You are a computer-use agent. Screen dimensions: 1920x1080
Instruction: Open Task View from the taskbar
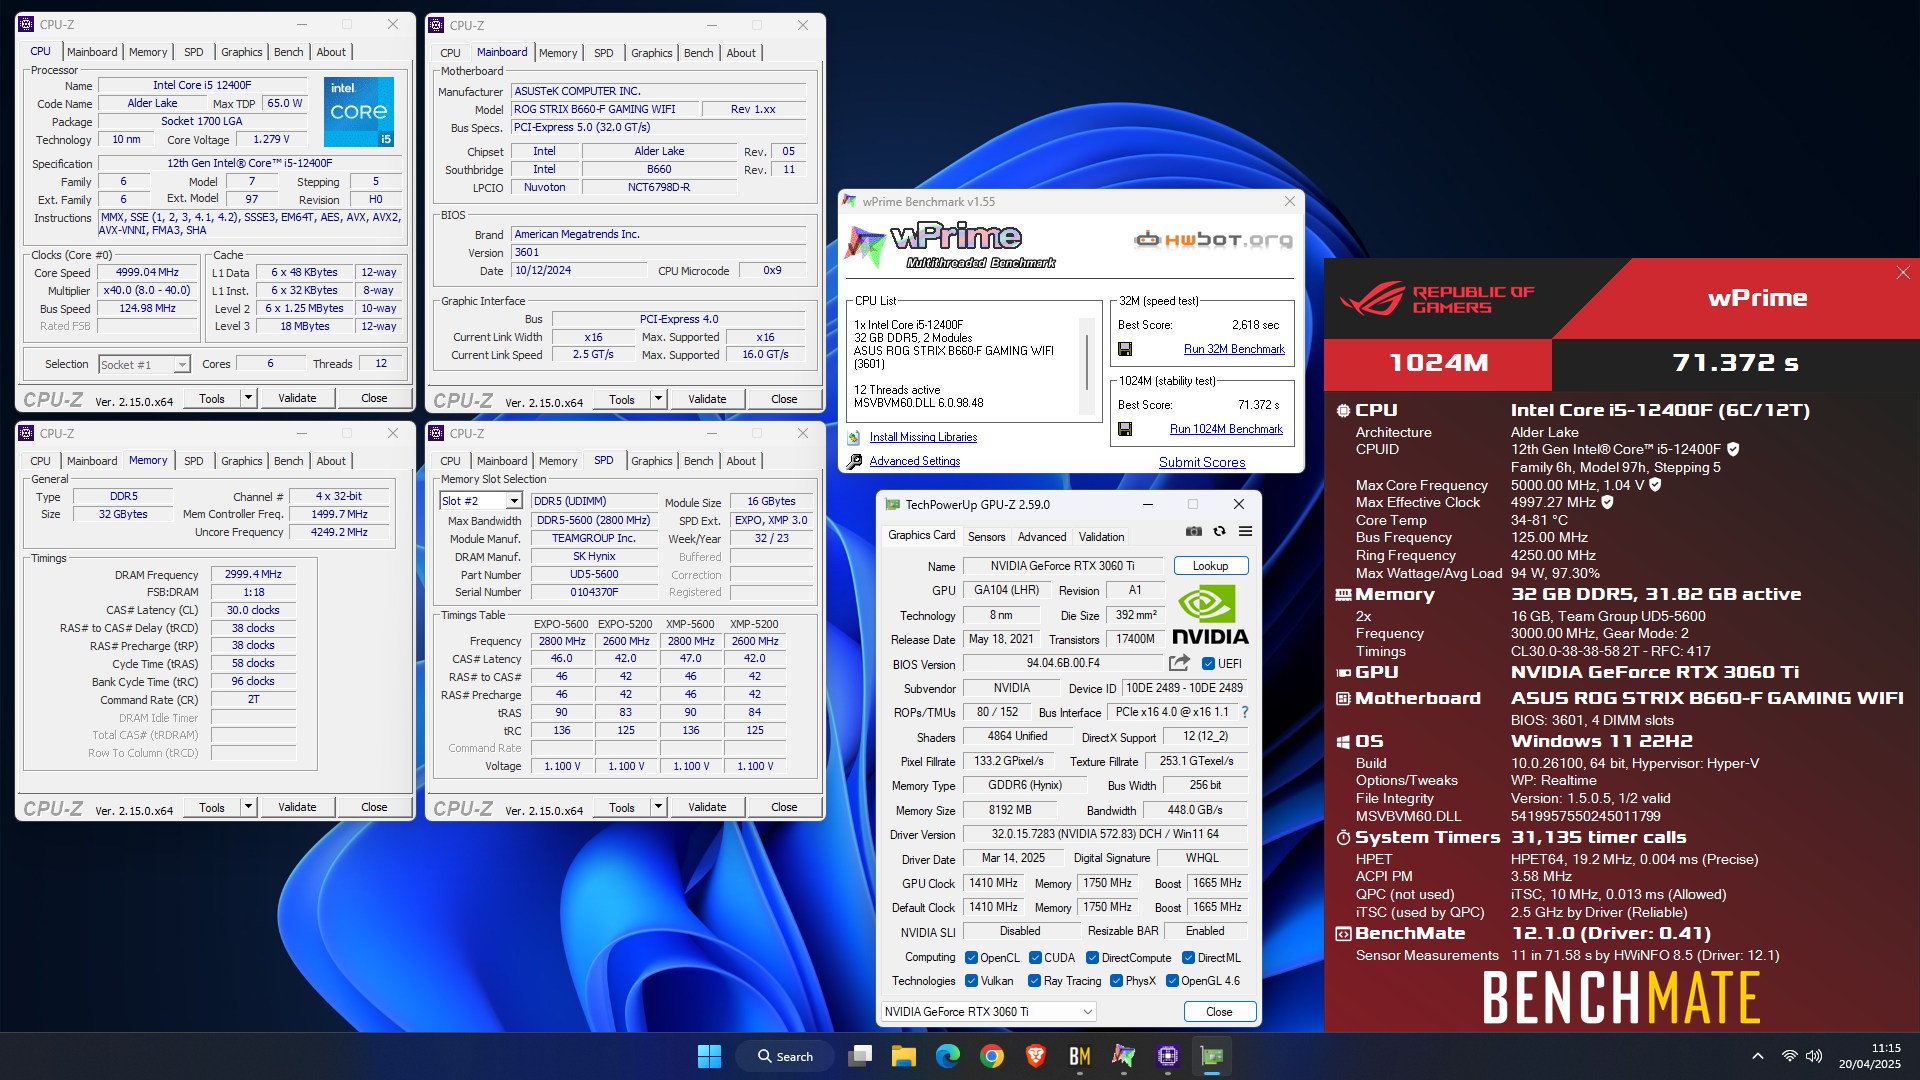pos(860,1056)
